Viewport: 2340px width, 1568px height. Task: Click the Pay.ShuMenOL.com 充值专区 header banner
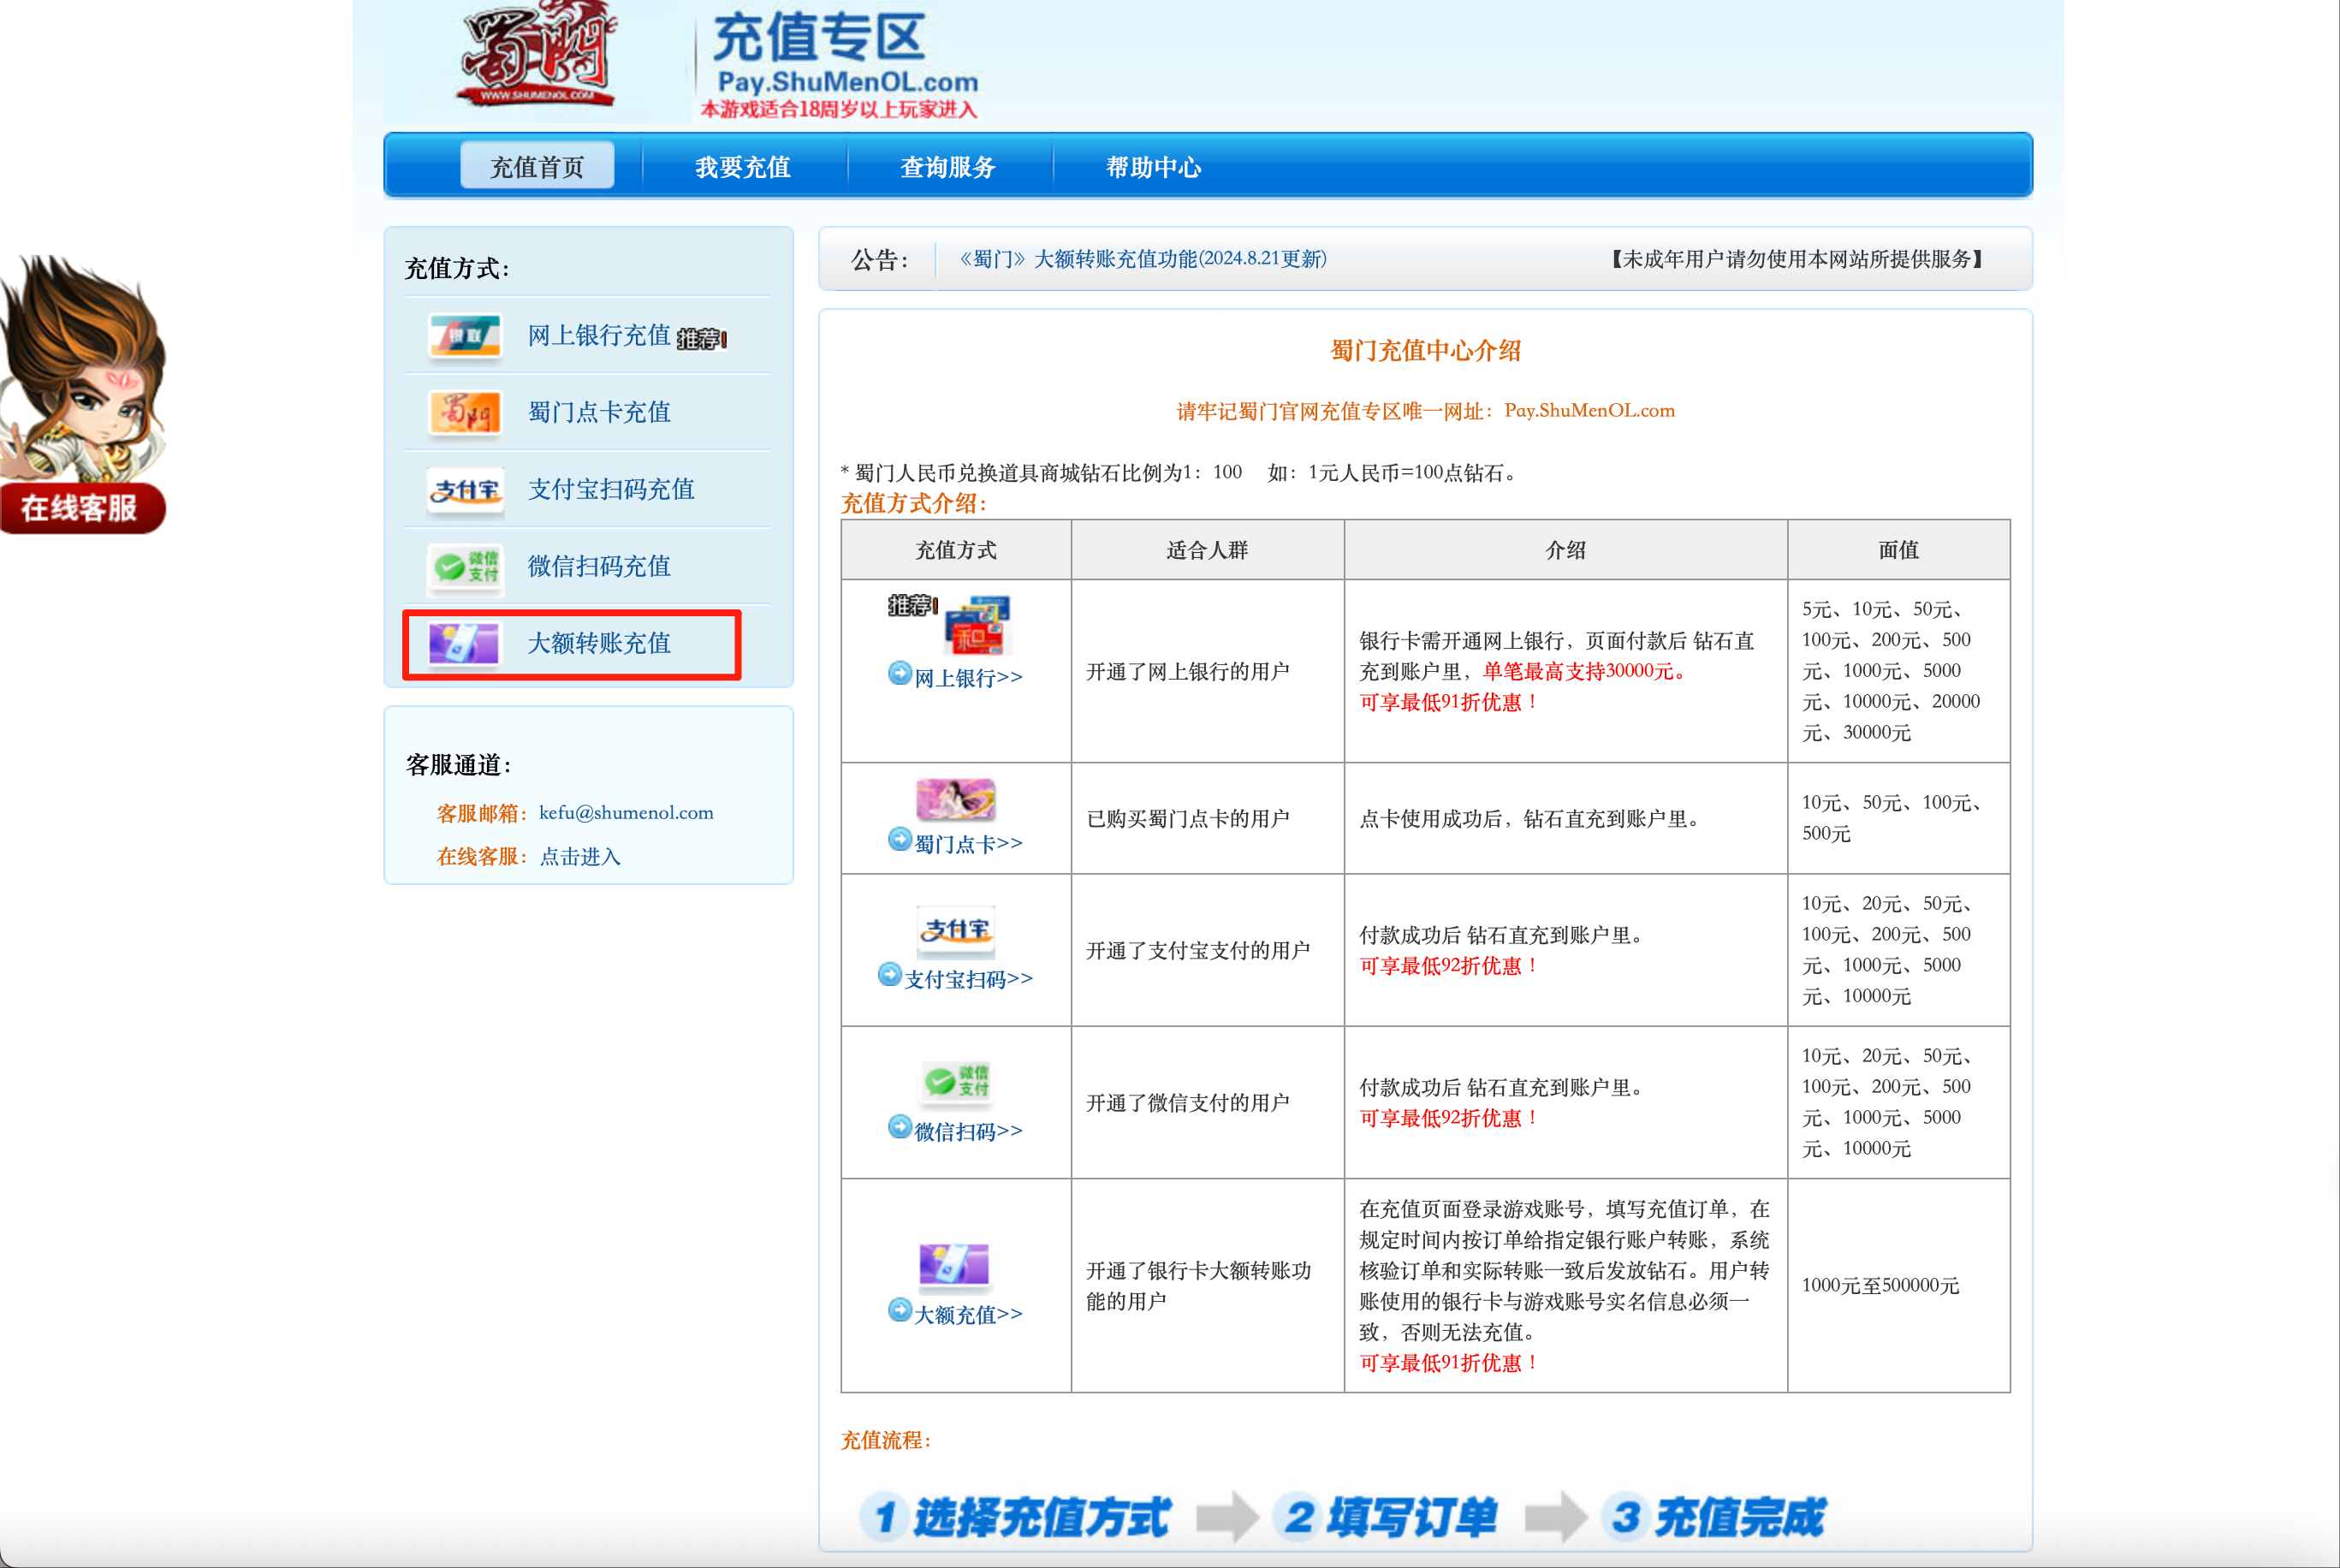pyautogui.click(x=840, y=64)
